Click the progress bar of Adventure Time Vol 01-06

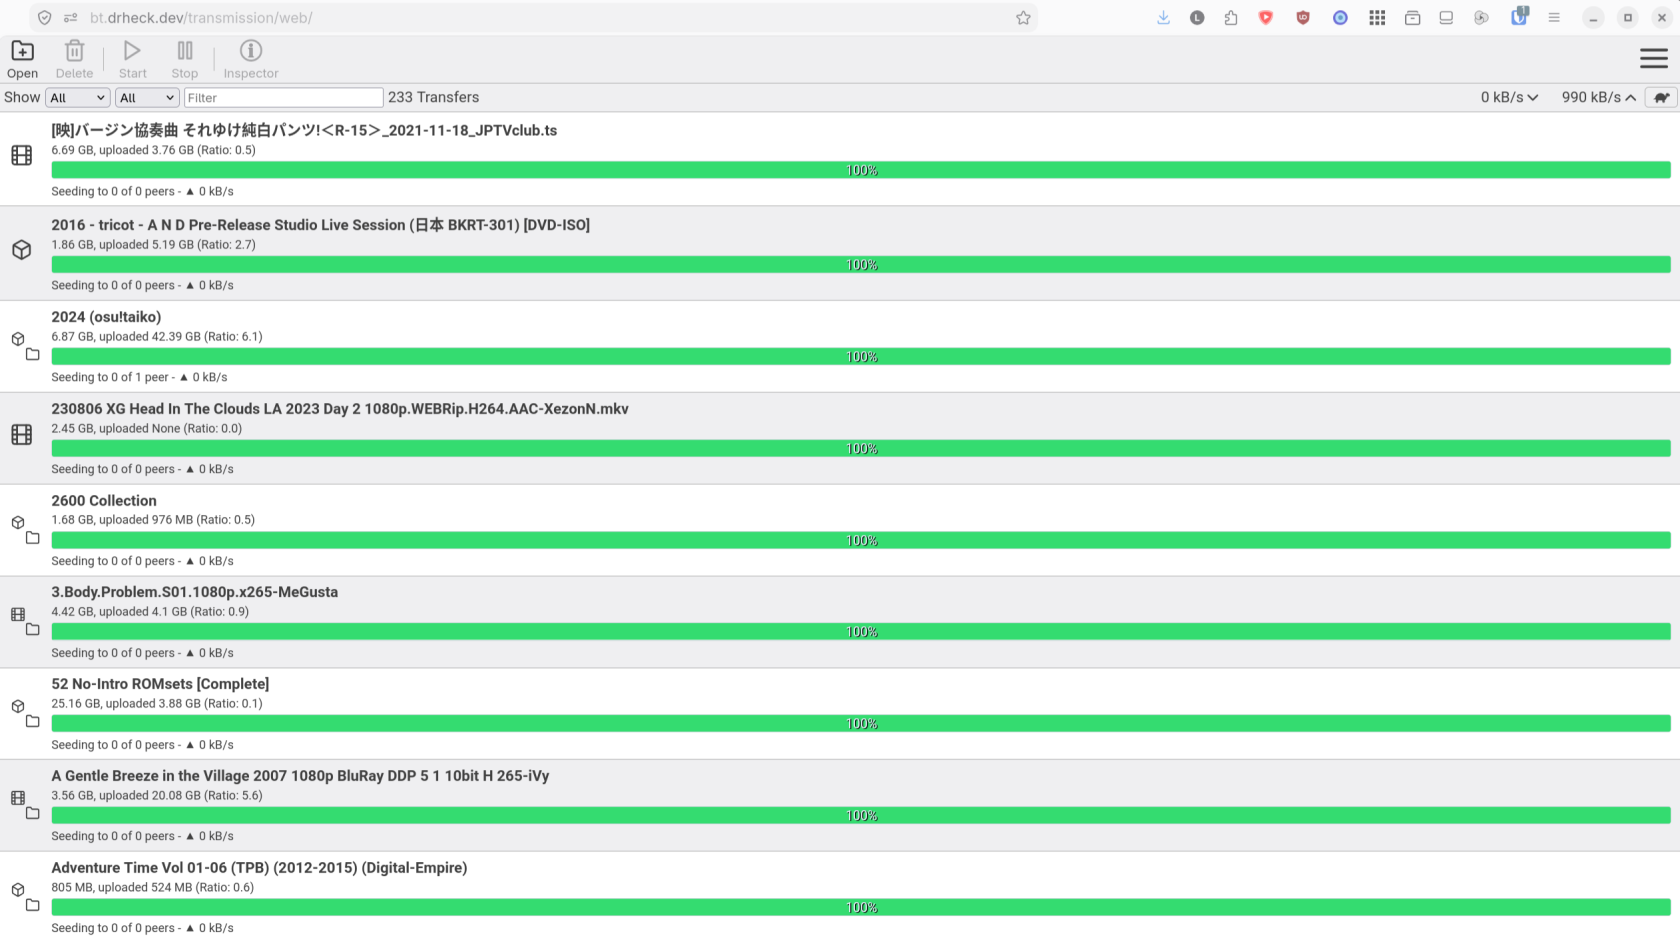click(x=861, y=908)
